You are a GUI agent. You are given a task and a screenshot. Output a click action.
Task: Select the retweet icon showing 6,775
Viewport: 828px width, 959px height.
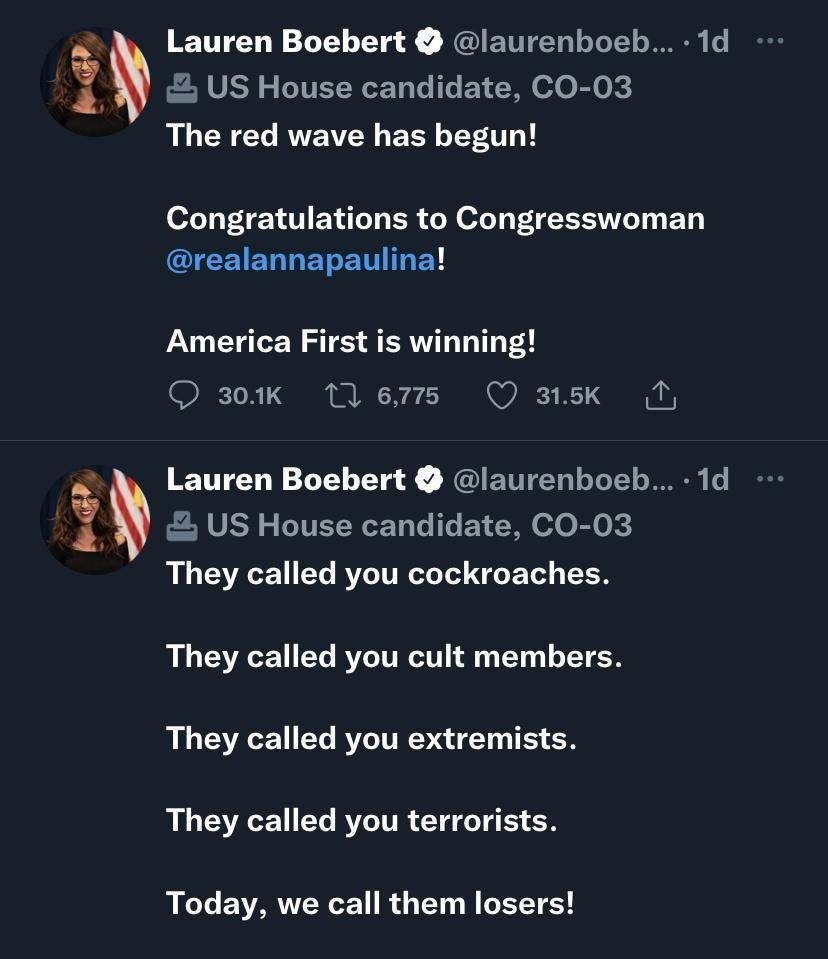click(344, 394)
